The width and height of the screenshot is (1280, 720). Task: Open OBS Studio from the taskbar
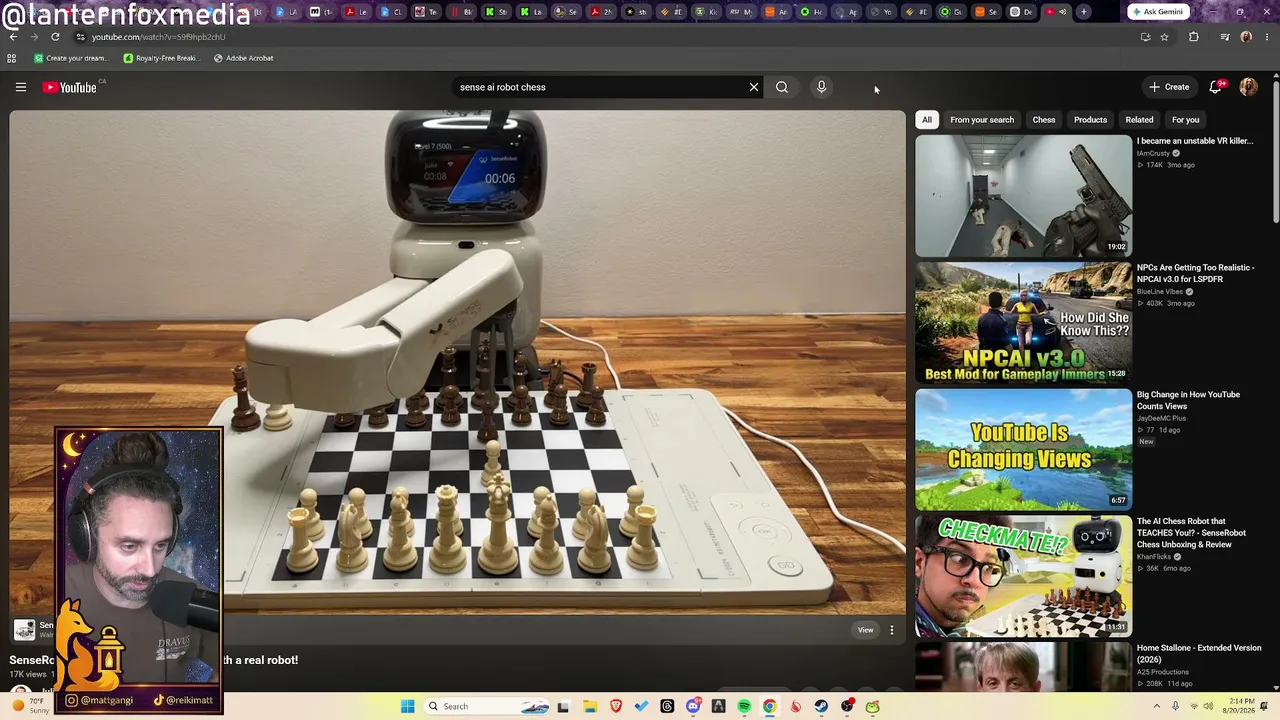tap(847, 706)
